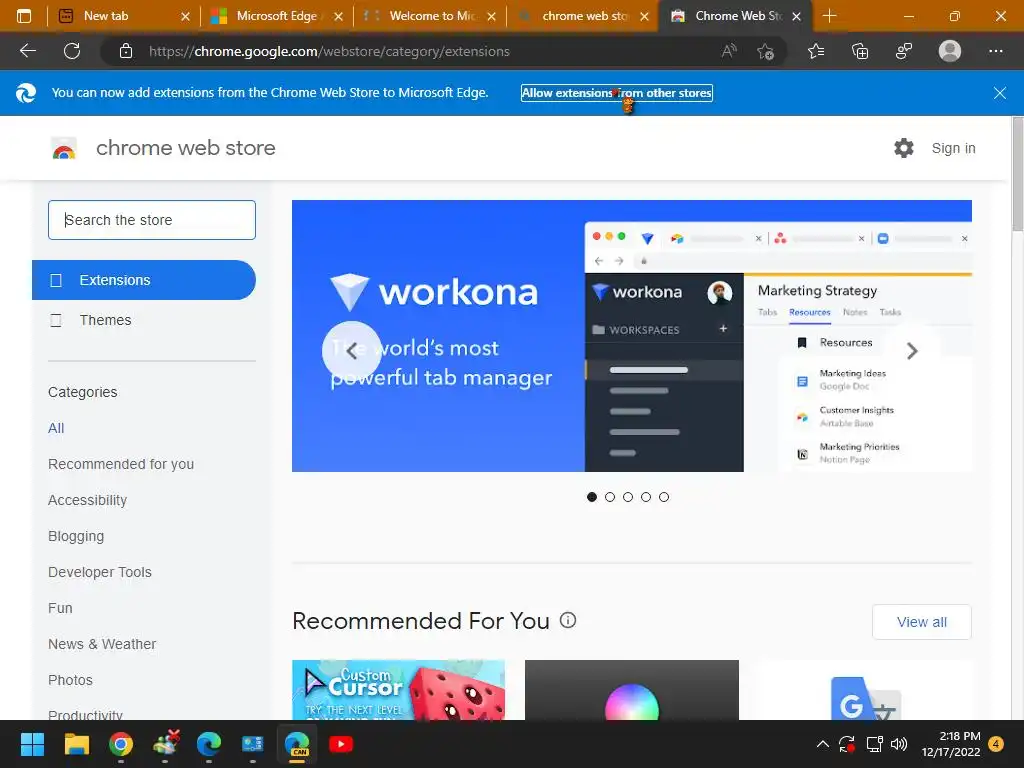Launch Google Chrome from taskbar
This screenshot has height=768, width=1024.
point(121,744)
